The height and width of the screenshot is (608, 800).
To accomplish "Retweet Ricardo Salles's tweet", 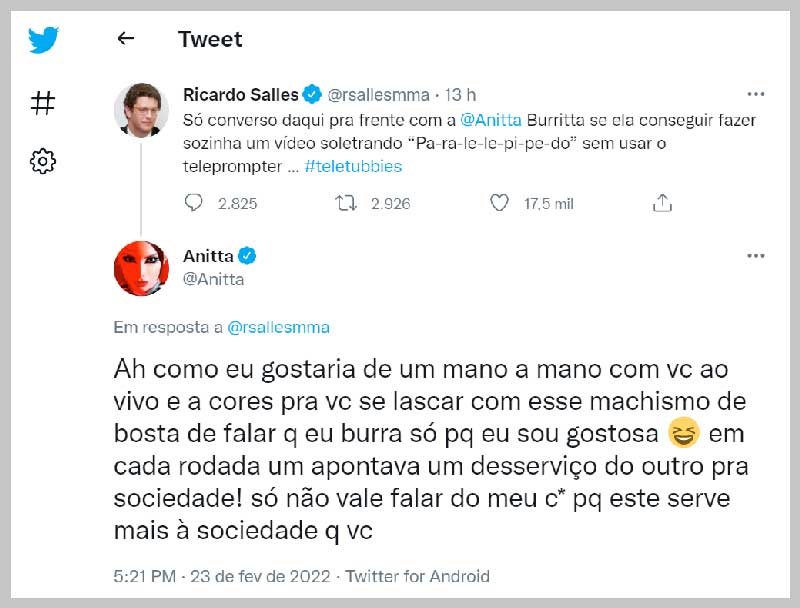I will (x=347, y=203).
